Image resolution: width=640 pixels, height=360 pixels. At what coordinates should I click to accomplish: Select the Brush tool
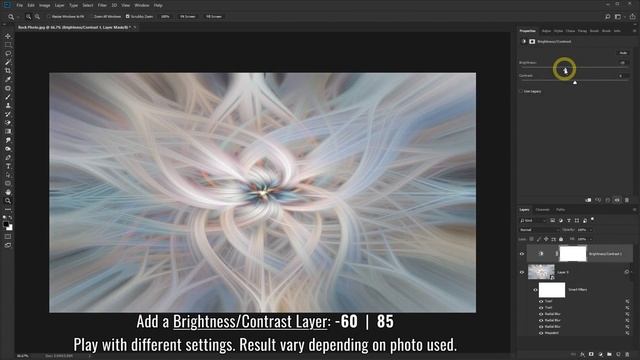click(8, 97)
